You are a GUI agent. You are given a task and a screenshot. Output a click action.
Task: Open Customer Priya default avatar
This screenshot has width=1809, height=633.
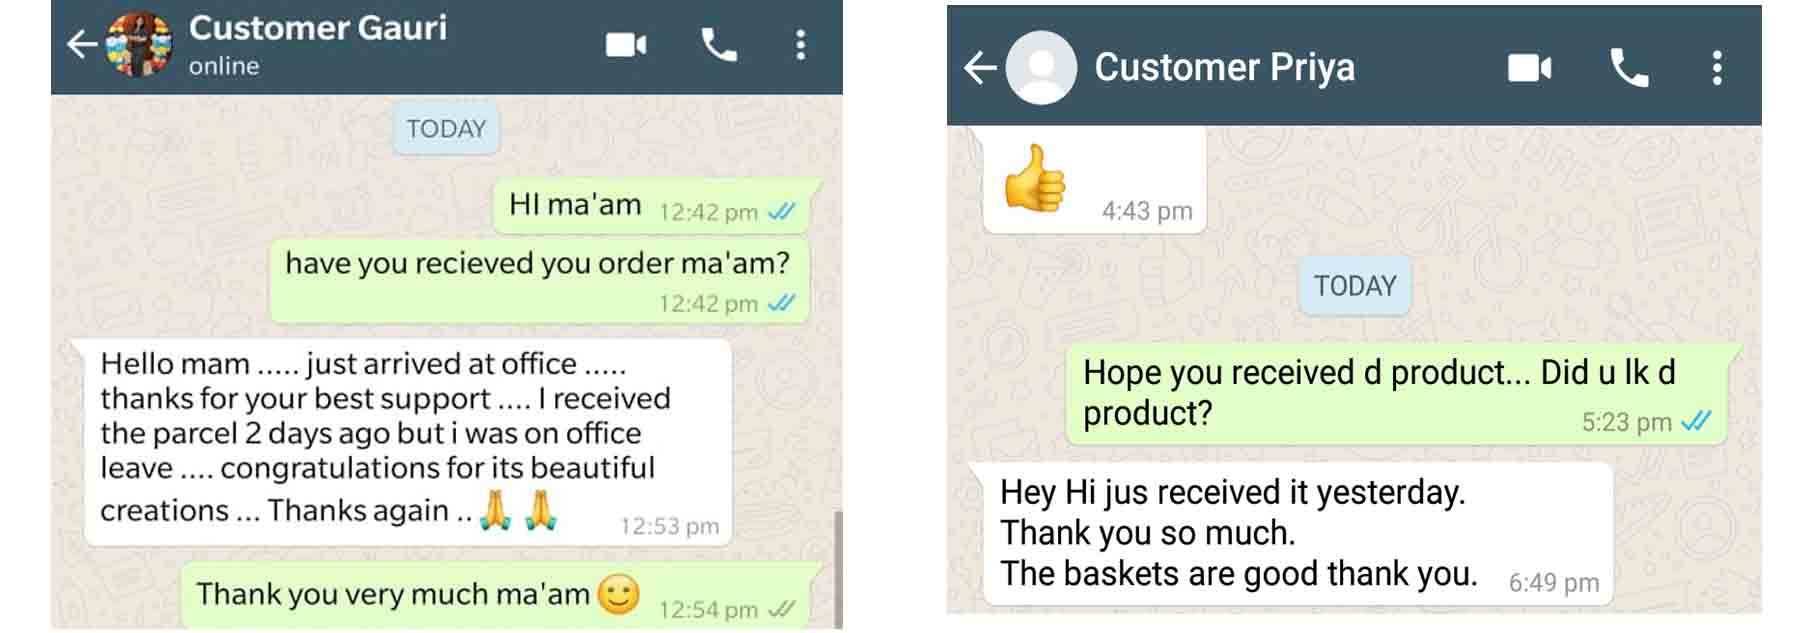(x=1041, y=68)
